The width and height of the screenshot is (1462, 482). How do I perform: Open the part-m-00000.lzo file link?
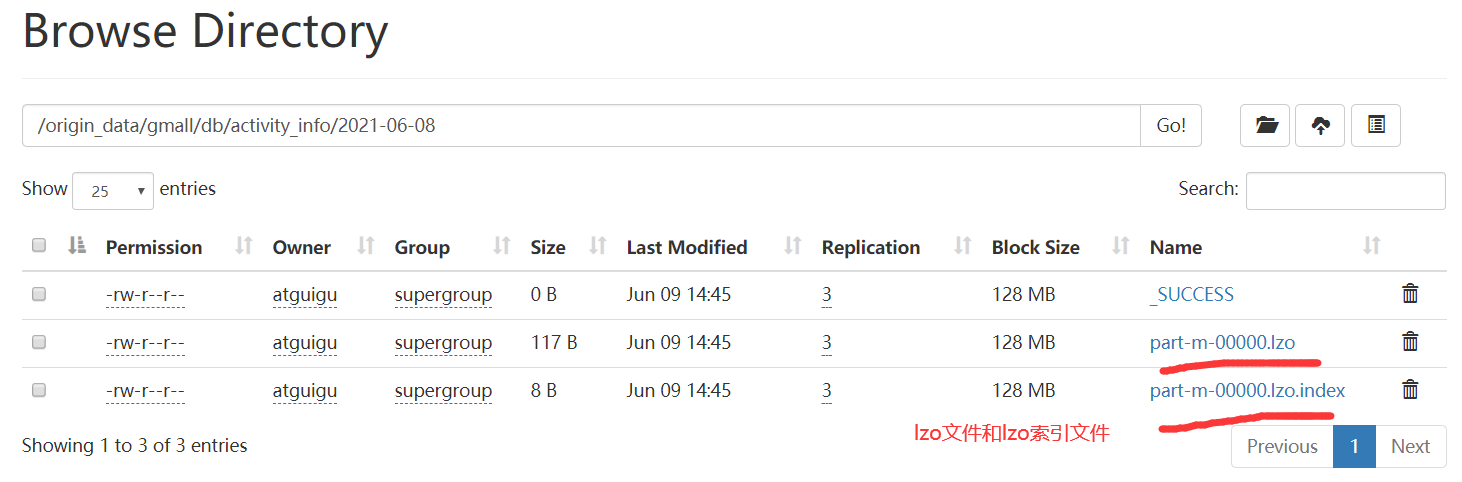click(1222, 342)
